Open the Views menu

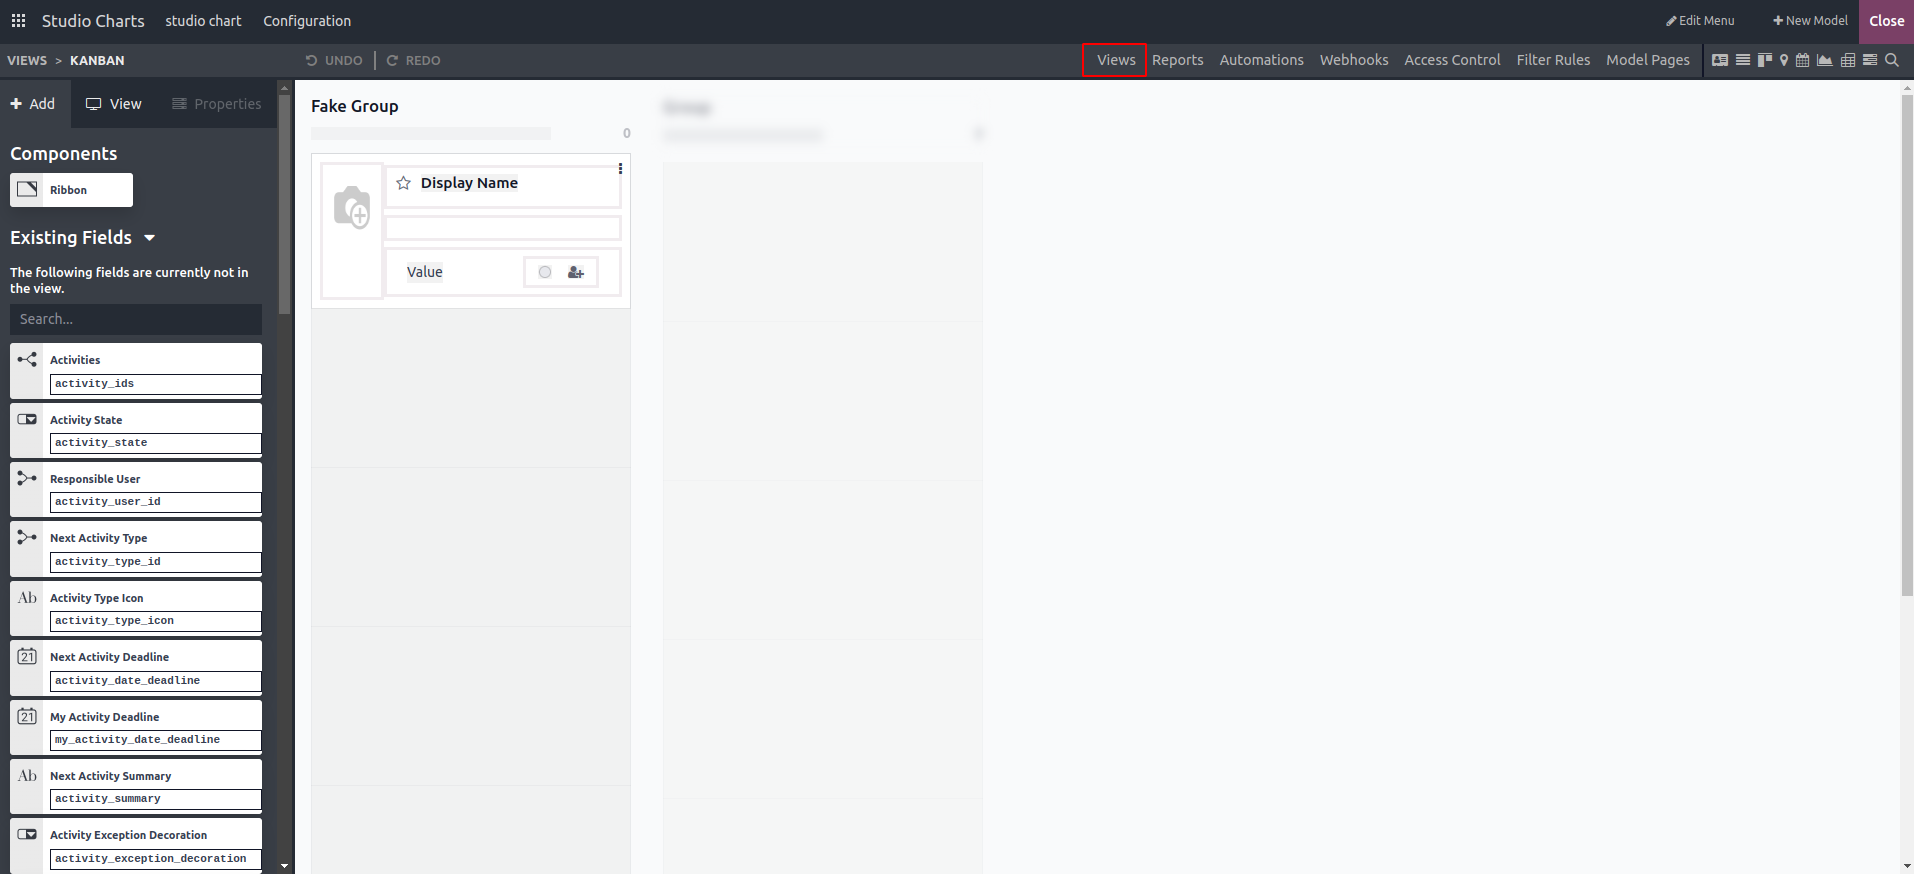pyautogui.click(x=1116, y=60)
